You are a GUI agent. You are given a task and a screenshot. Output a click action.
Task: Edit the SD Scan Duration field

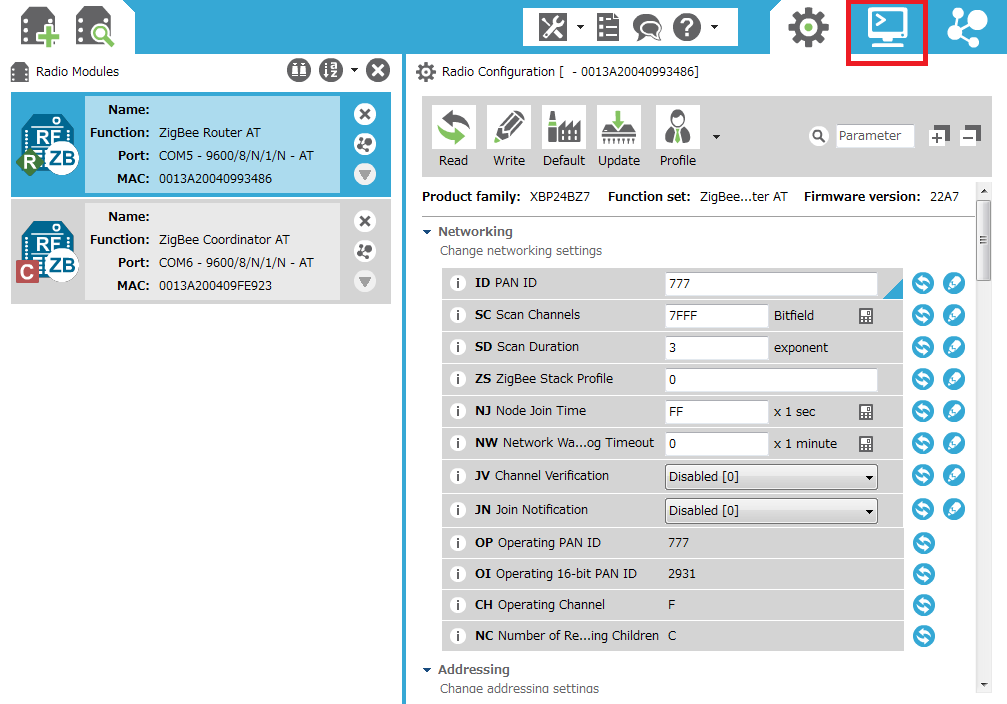(x=716, y=348)
